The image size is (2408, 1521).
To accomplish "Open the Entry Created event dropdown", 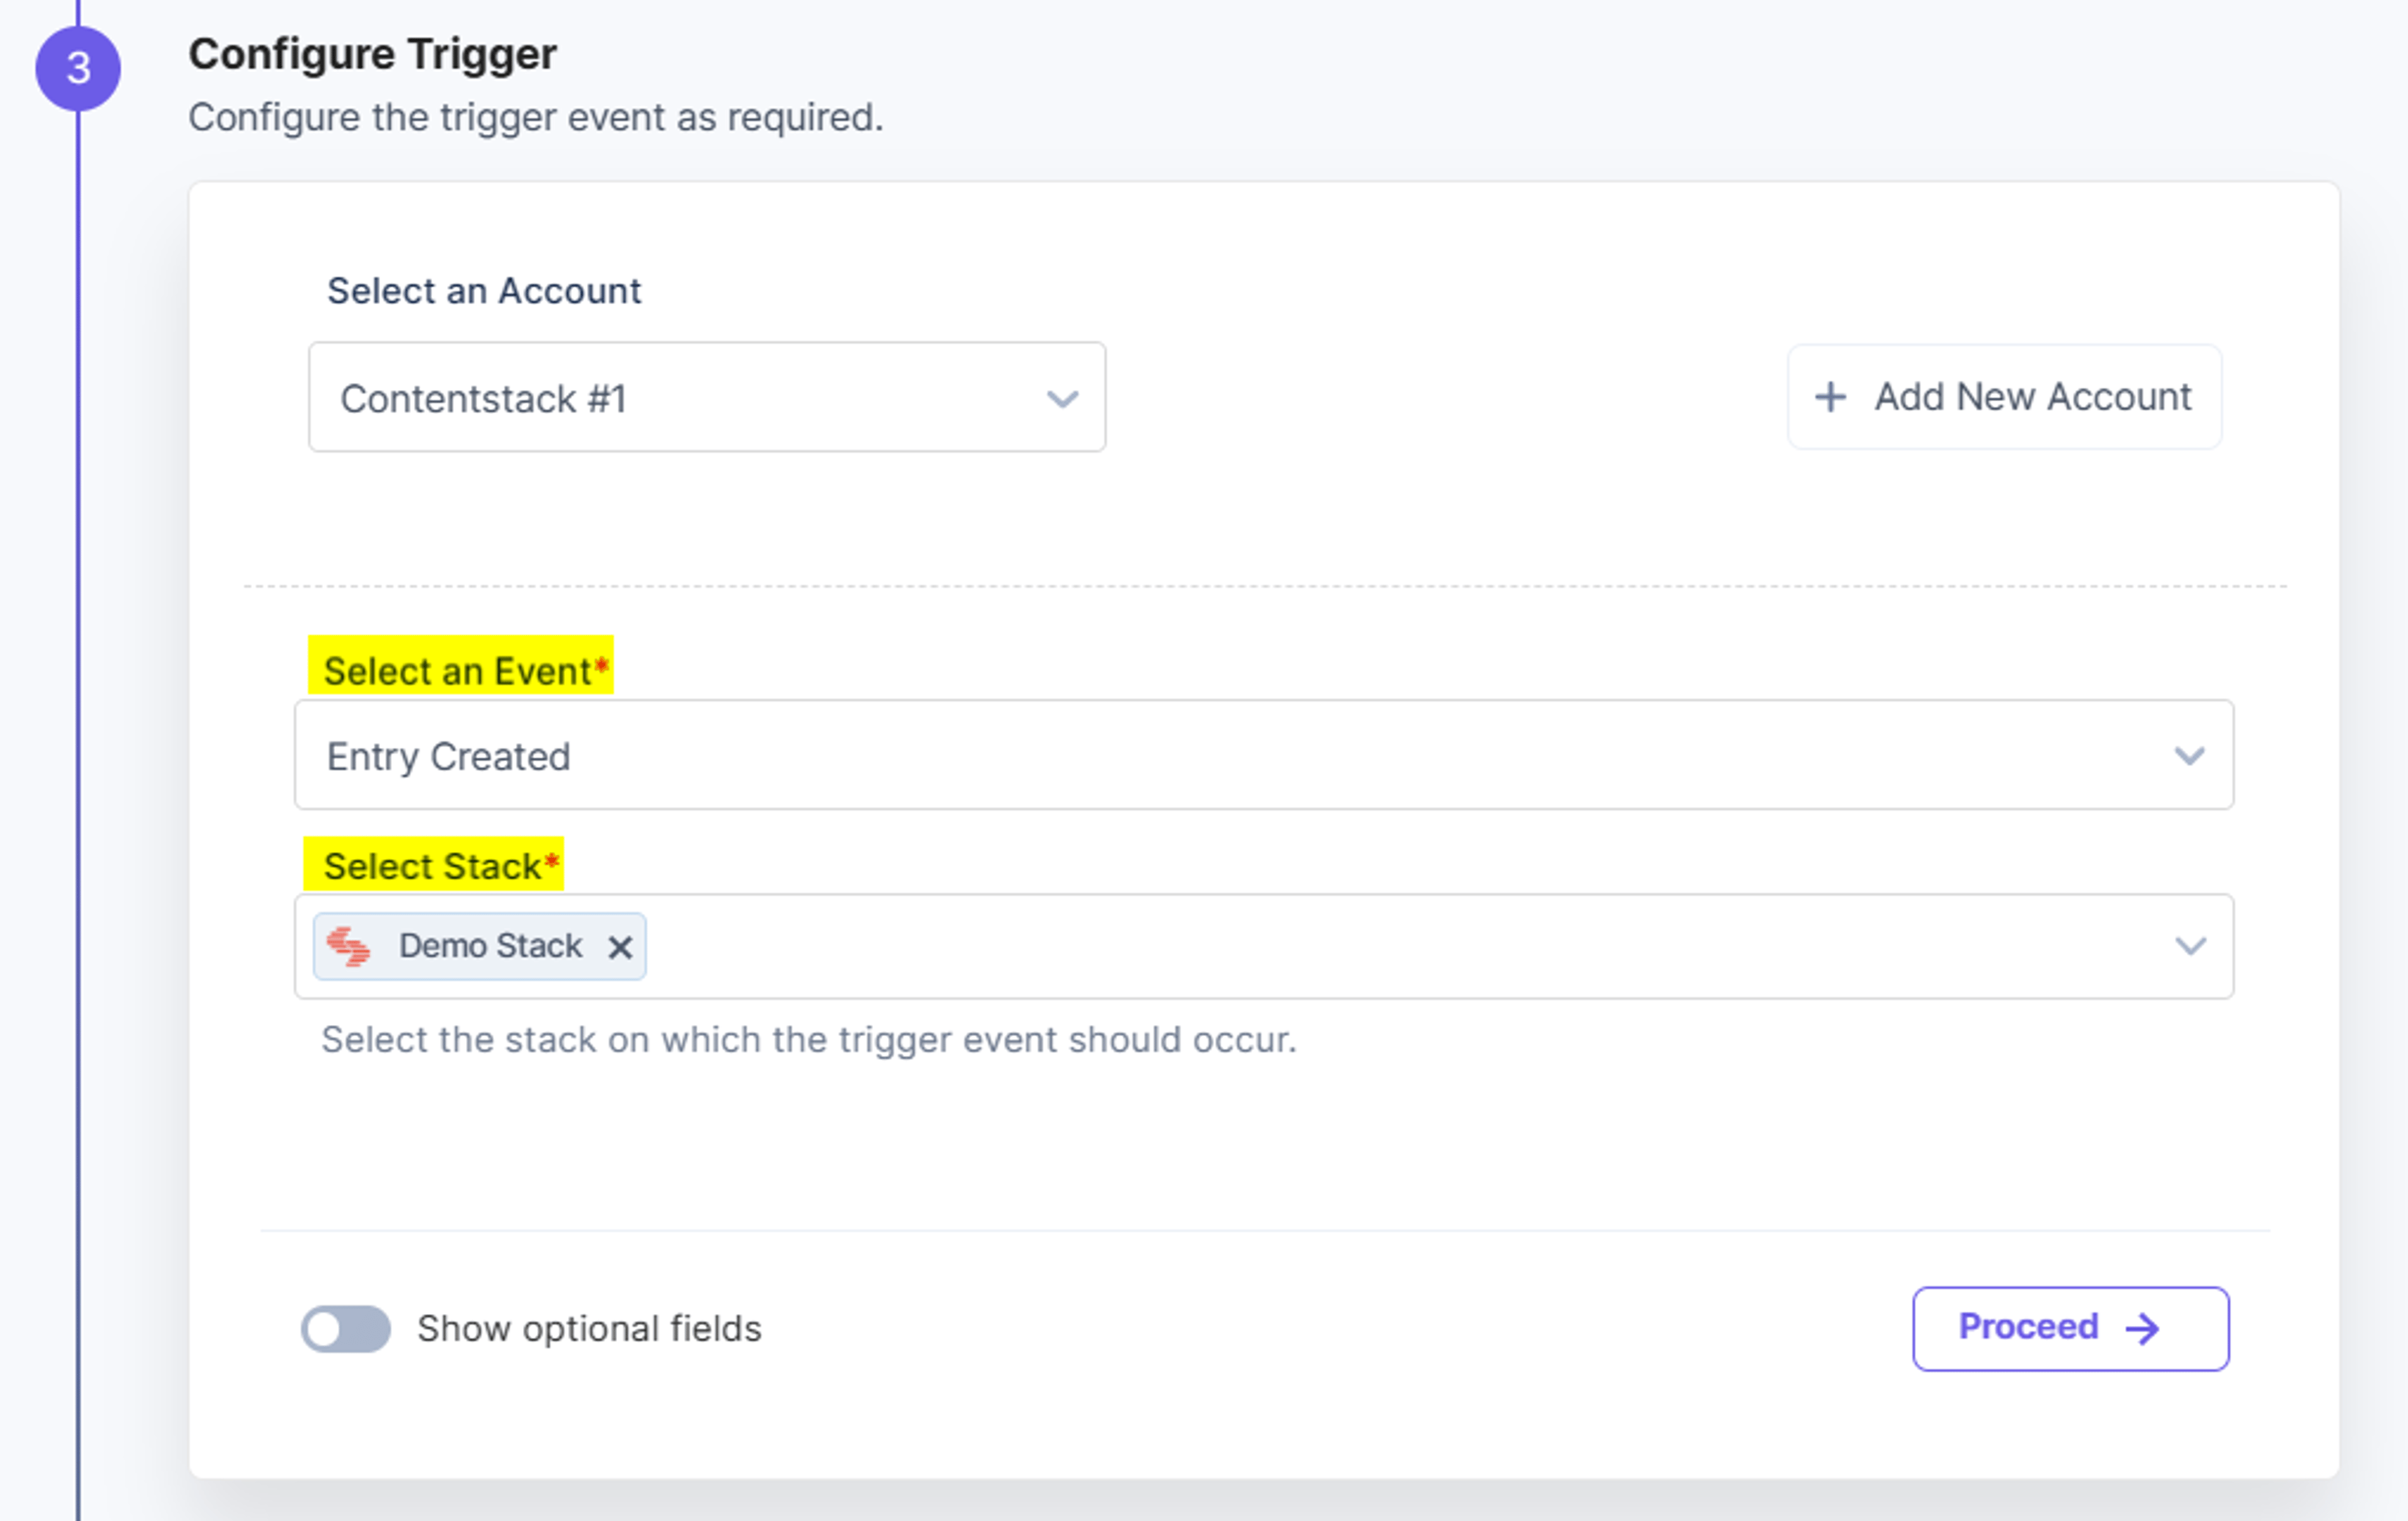I will click(1264, 755).
